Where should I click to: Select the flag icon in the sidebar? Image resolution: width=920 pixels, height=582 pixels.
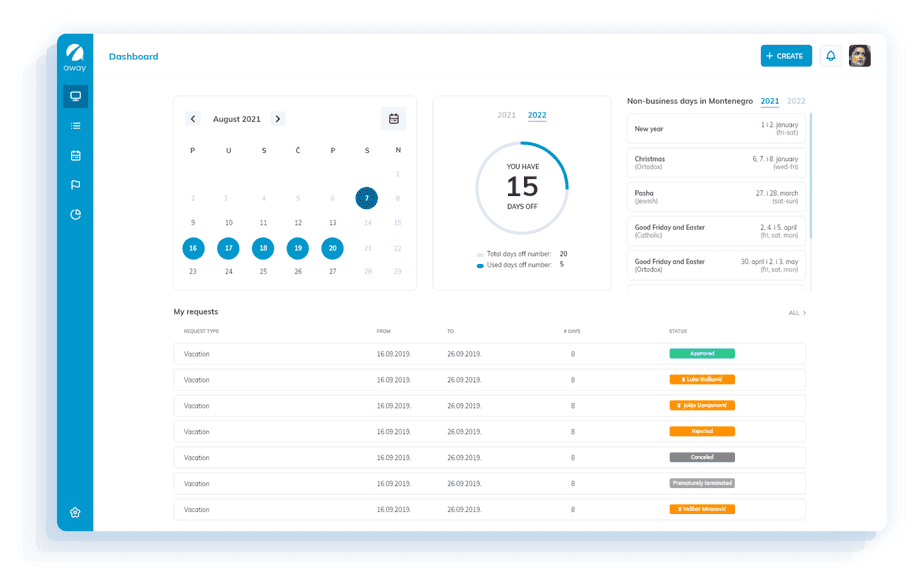pyautogui.click(x=75, y=185)
